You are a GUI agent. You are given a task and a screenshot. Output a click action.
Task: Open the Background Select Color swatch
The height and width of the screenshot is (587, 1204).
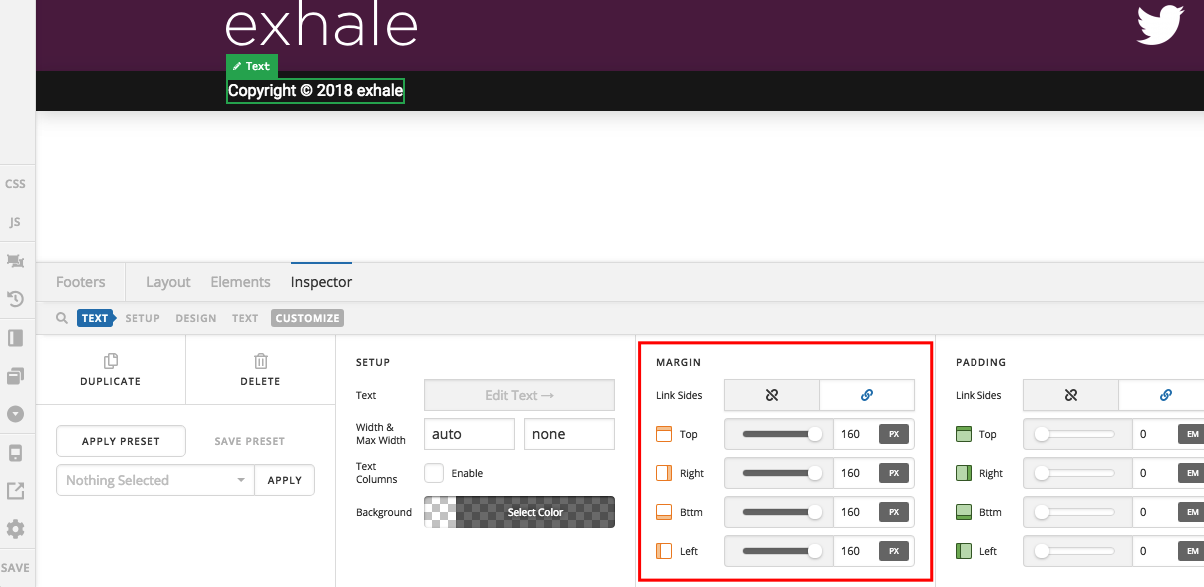519,512
